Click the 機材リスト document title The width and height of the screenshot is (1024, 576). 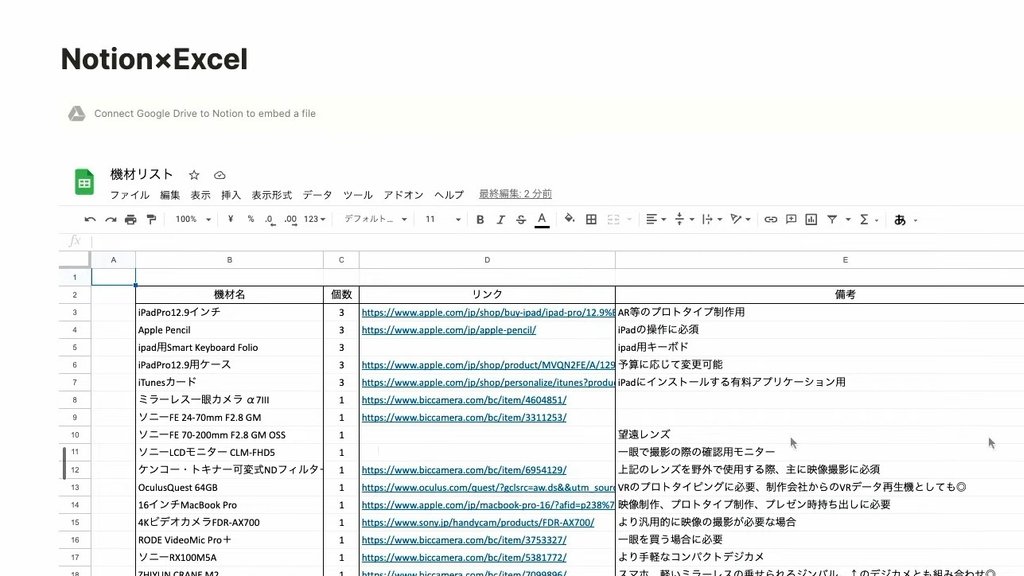coord(141,174)
